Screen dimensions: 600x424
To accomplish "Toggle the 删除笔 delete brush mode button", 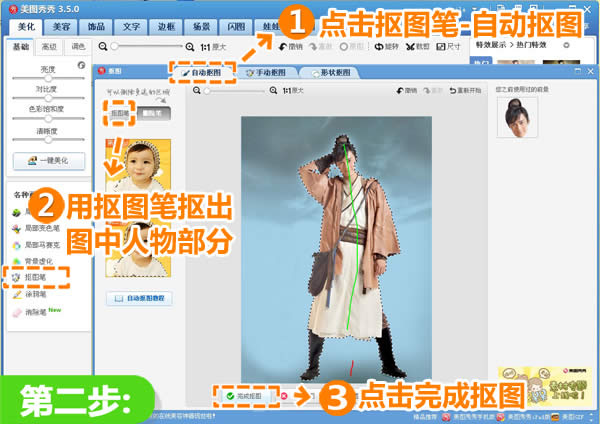I will coord(154,113).
